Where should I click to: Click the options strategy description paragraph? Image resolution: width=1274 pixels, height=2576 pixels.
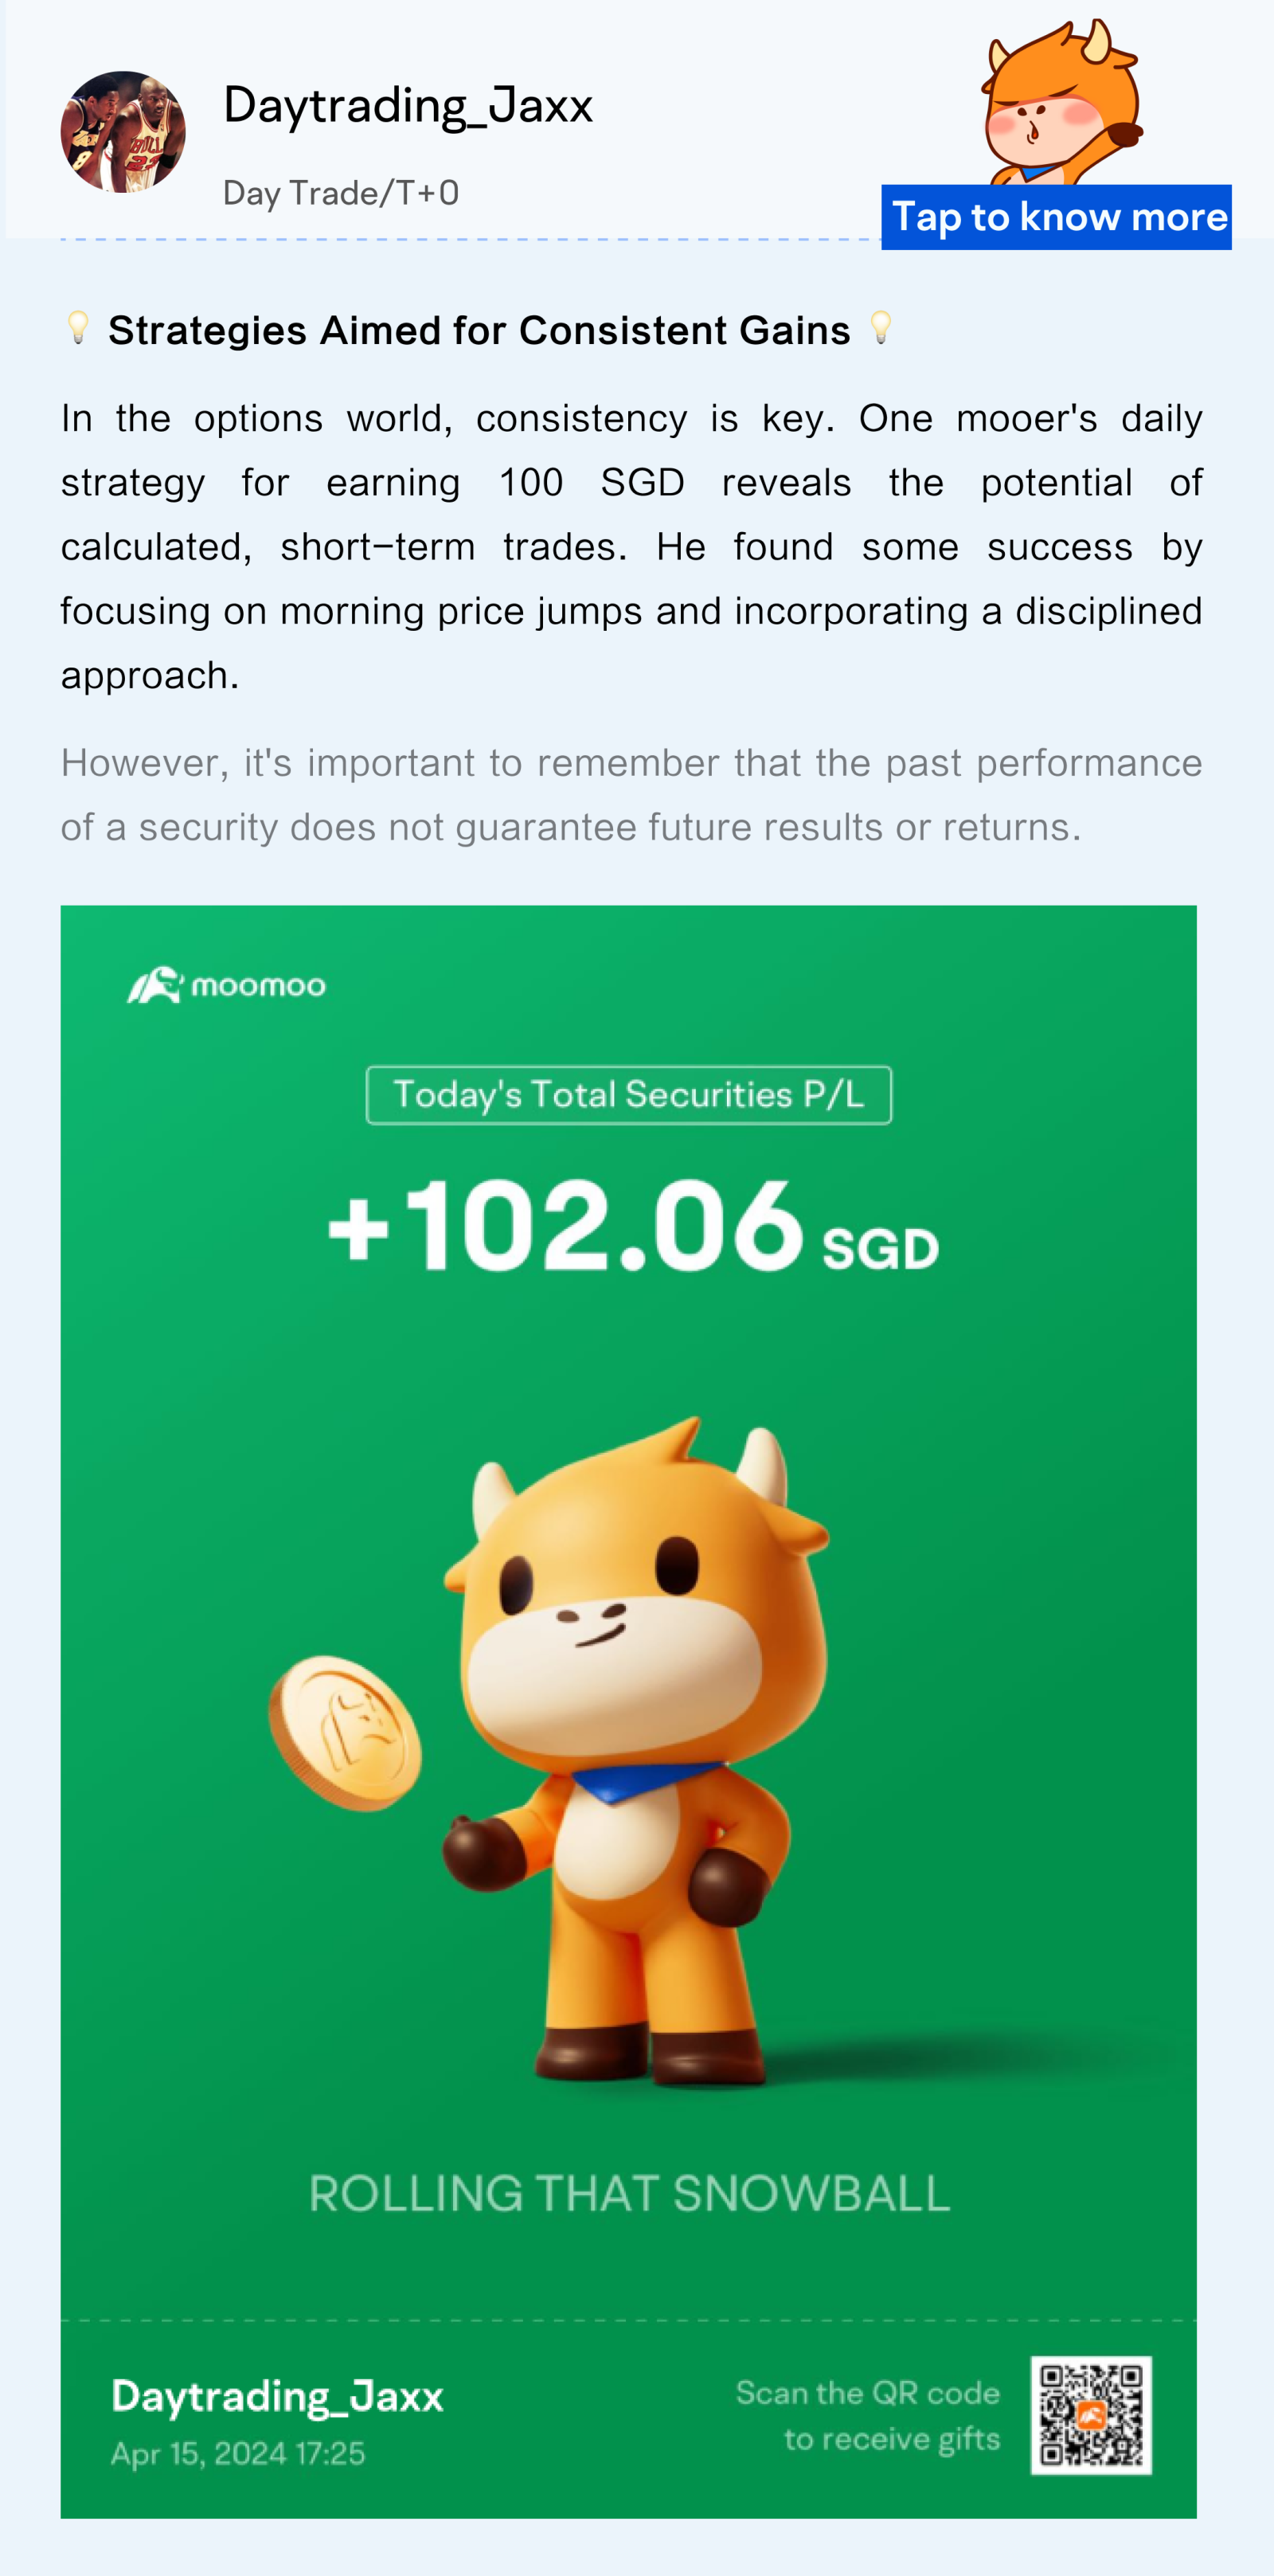coord(630,546)
